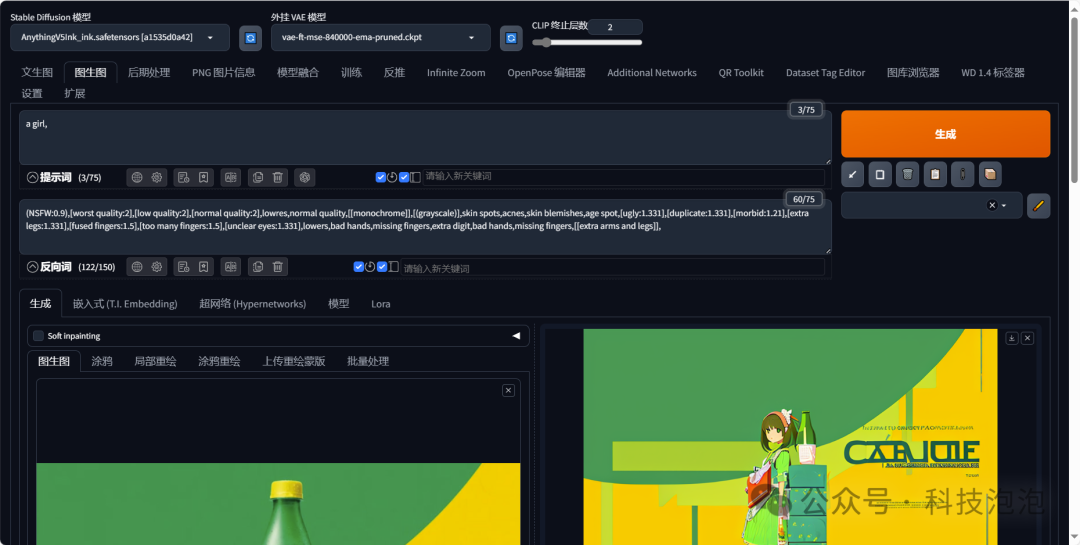The width and height of the screenshot is (1080, 545).
Task: Open the PNG 图片信息 tab
Action: tap(224, 72)
